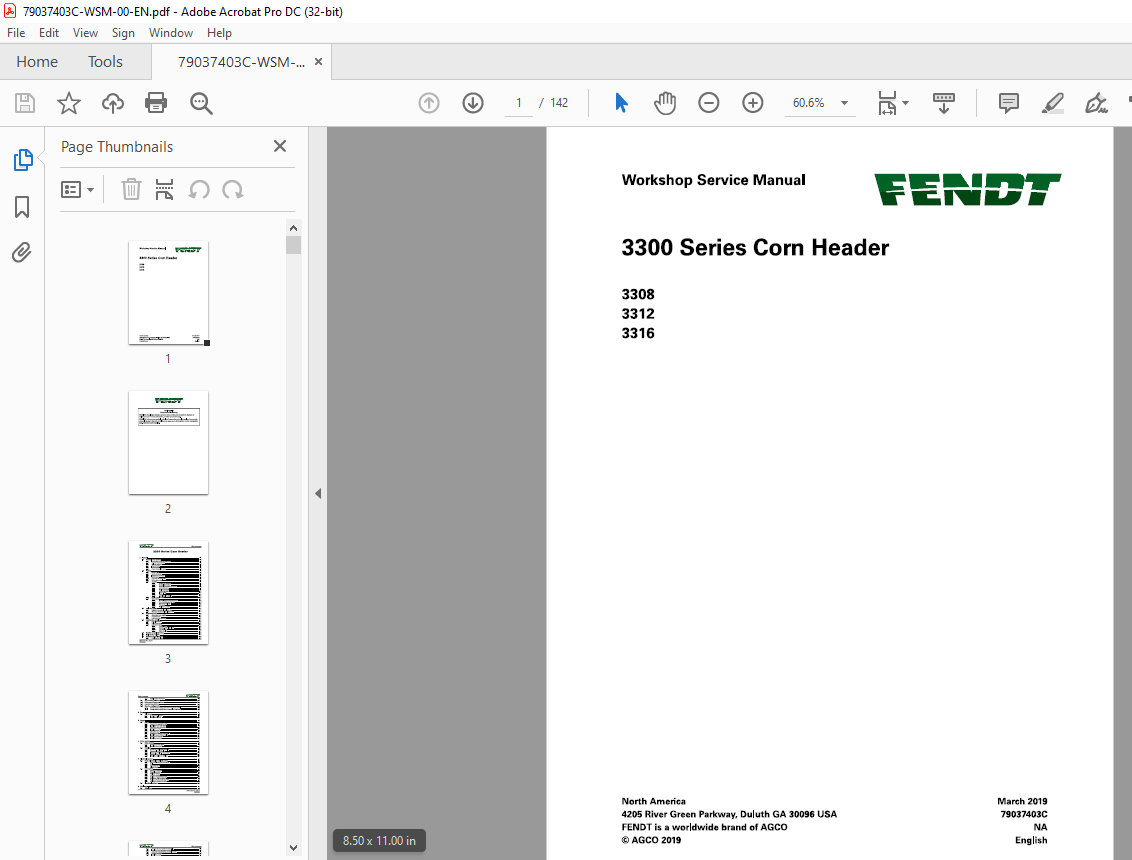Screen dimensions: 1132x860
Task: Click the '3316' model number
Action: click(x=638, y=333)
